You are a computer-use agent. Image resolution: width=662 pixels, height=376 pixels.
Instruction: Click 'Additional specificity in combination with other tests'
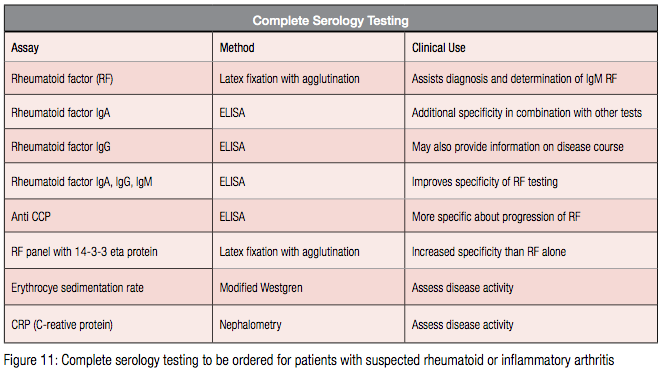coord(527,113)
